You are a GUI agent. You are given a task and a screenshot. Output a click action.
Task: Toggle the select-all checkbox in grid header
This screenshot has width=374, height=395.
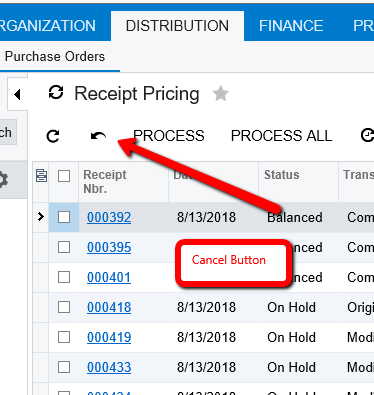pyautogui.click(x=64, y=176)
